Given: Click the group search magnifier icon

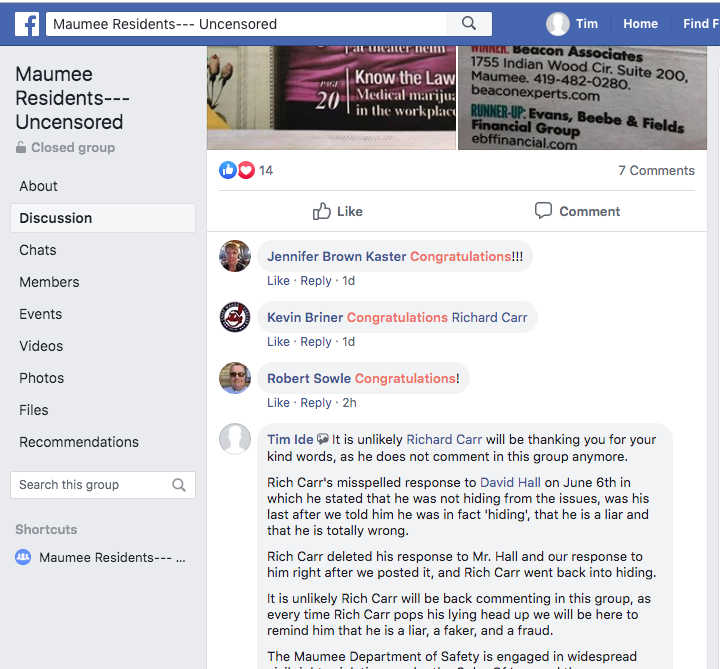Looking at the screenshot, I should 179,485.
